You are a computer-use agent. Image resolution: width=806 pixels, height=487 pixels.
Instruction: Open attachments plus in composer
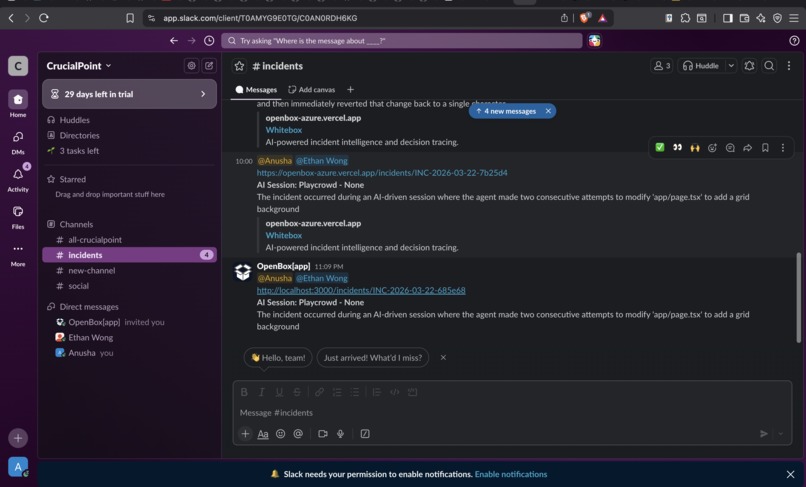click(x=245, y=434)
